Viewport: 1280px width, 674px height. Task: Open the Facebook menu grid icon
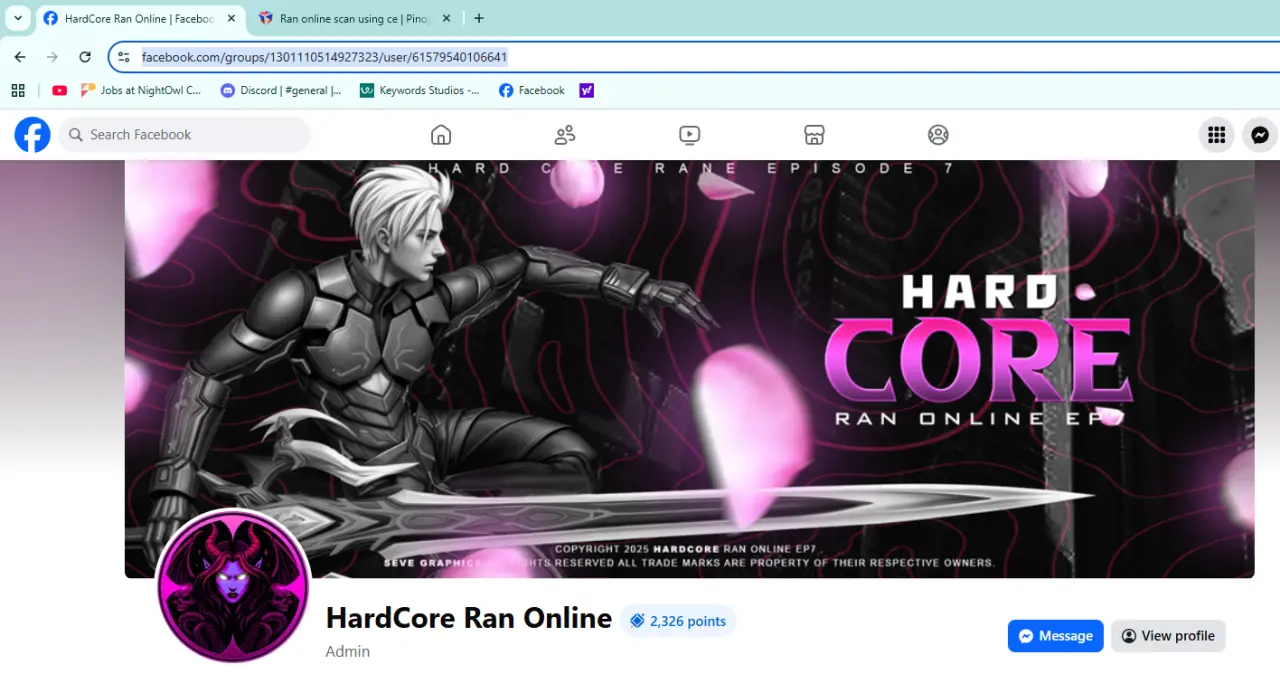[1216, 135]
